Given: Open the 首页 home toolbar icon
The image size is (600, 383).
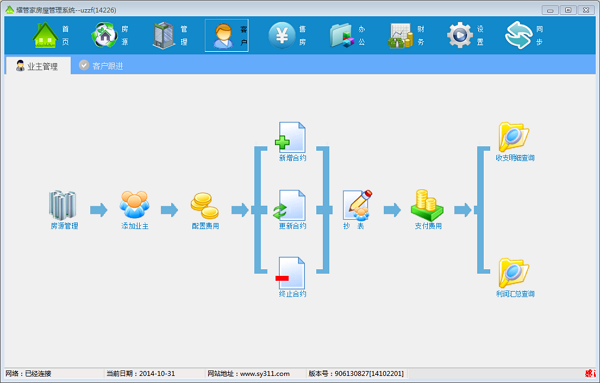Looking at the screenshot, I should 46,35.
